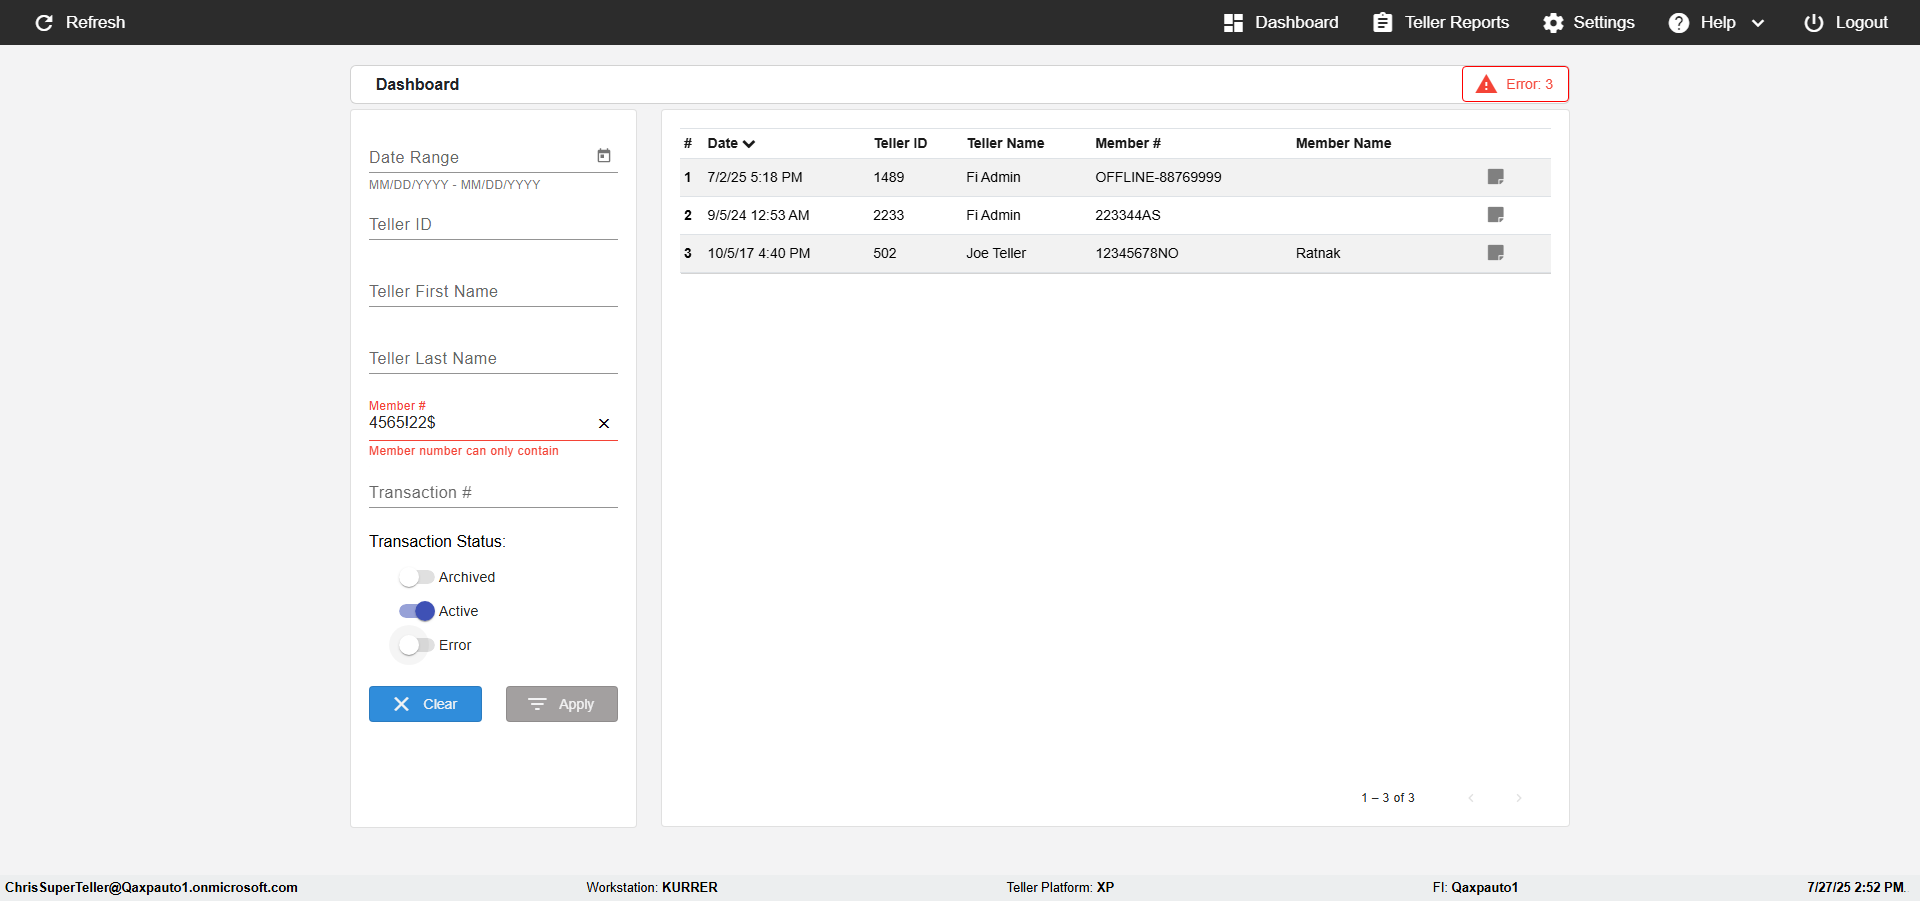Log out of the application

(x=1846, y=22)
